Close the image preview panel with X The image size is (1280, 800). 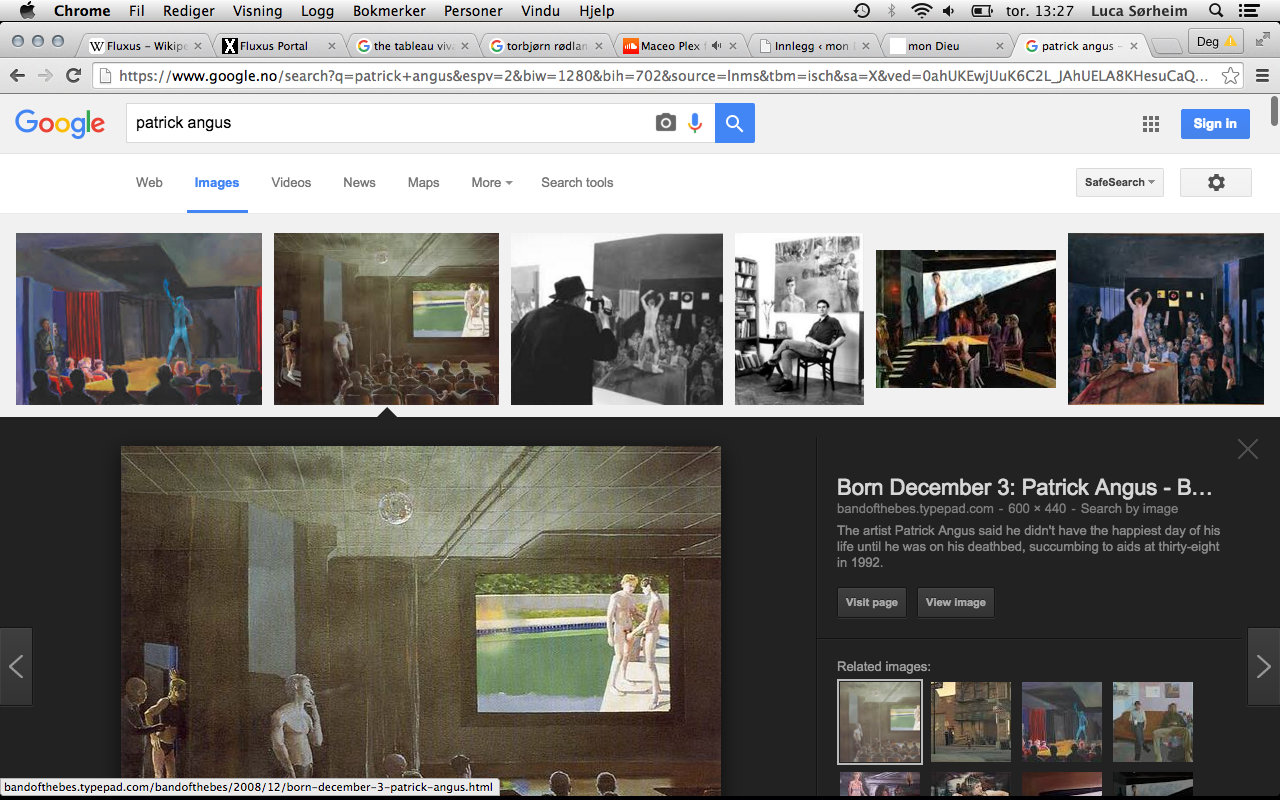1248,449
